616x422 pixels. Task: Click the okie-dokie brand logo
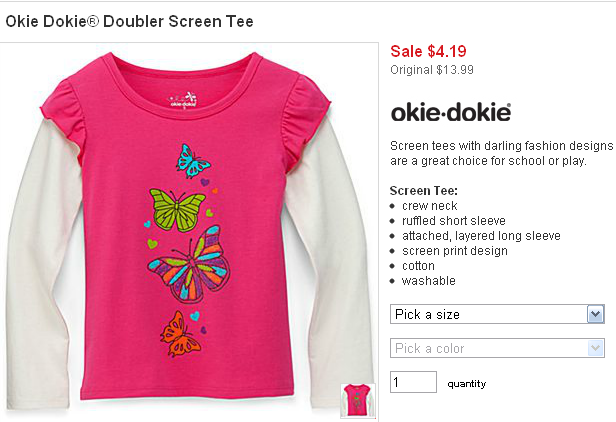click(x=451, y=112)
